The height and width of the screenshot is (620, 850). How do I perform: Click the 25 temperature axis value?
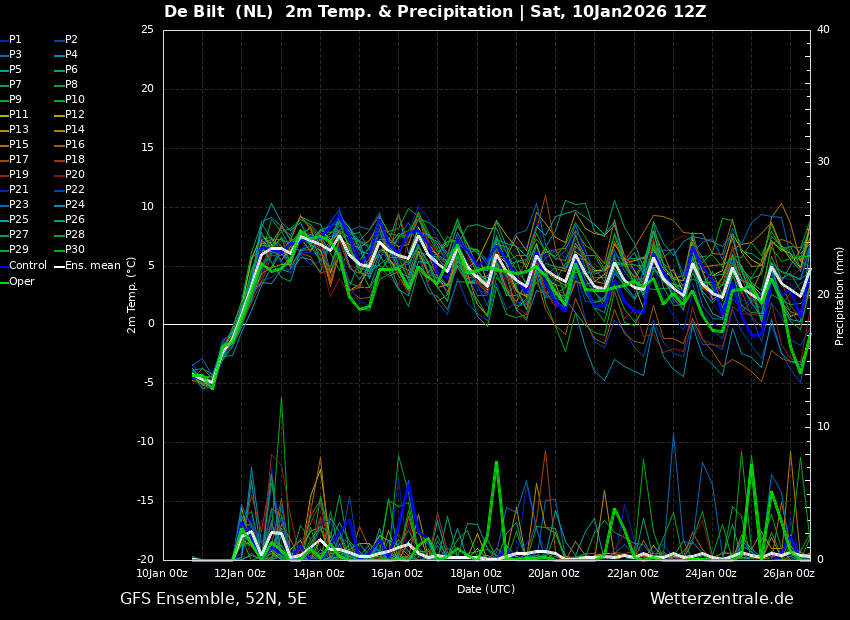tap(147, 30)
